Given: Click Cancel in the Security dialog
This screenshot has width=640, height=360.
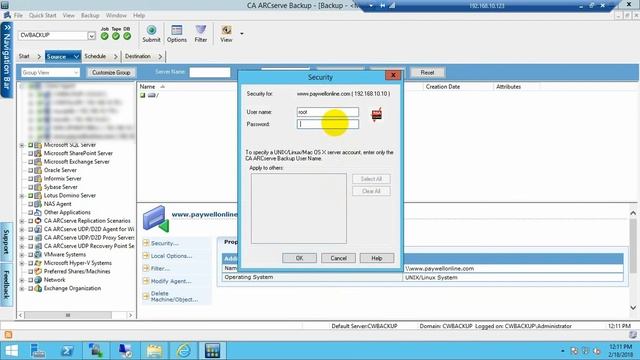Looking at the screenshot, I should pos(338,258).
